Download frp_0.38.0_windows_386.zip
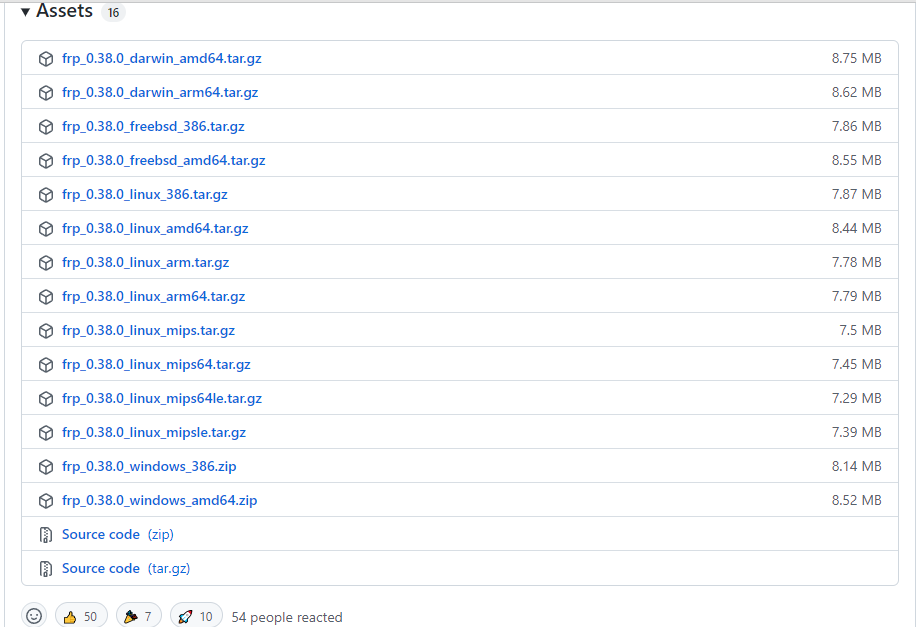916x627 pixels. point(149,466)
